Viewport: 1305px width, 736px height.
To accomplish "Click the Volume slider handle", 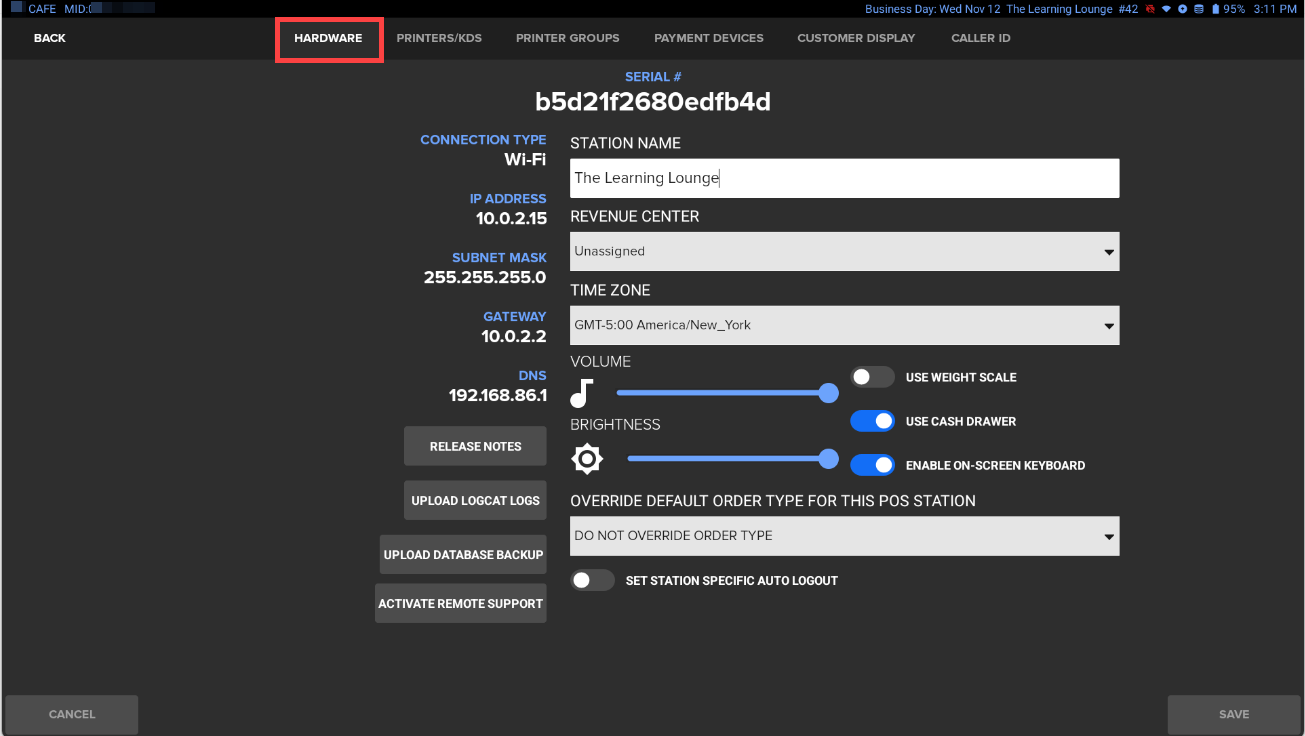I will pos(828,393).
